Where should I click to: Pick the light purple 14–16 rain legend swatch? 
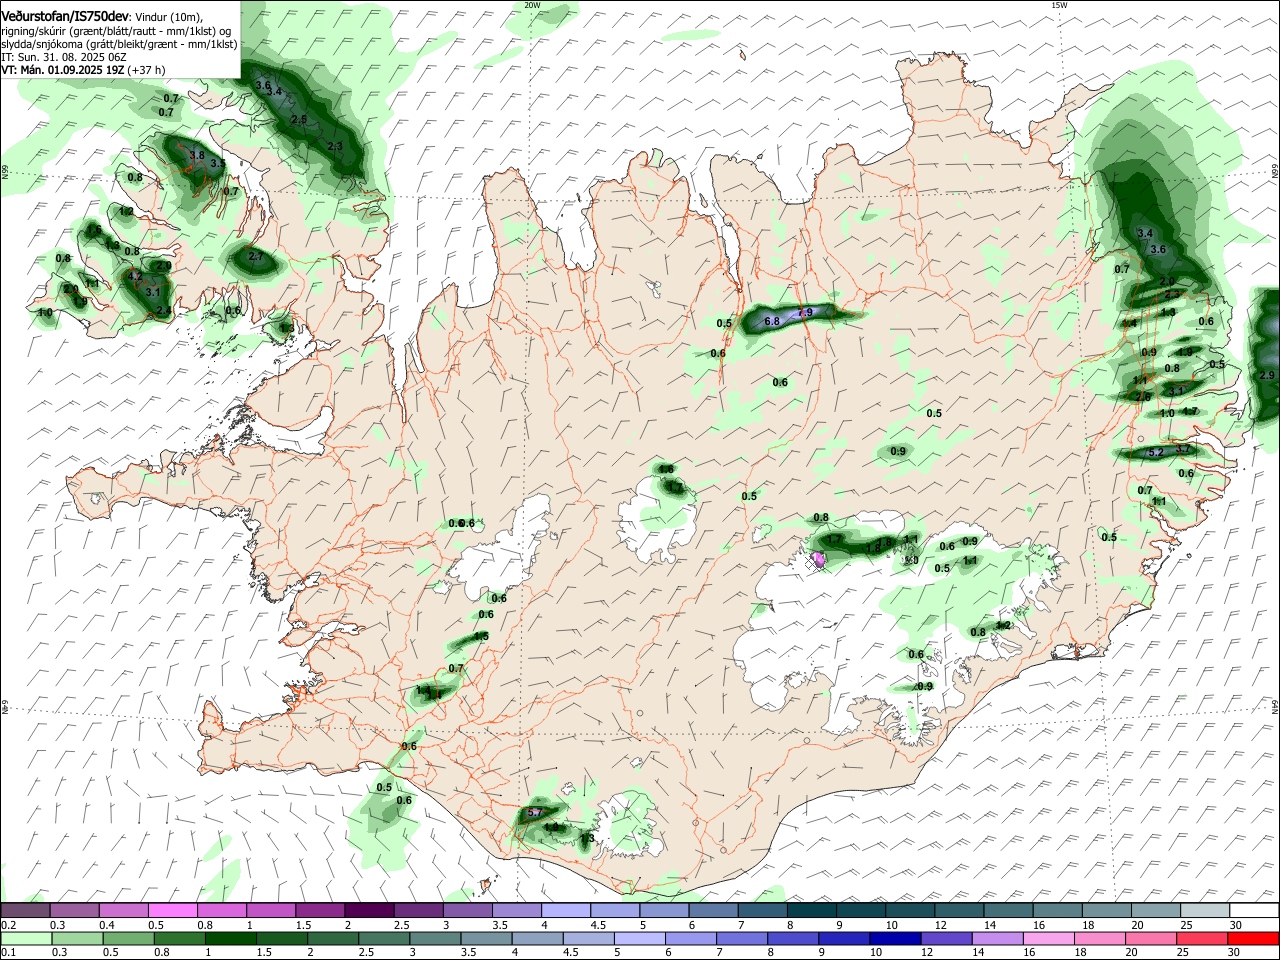click(x=997, y=938)
